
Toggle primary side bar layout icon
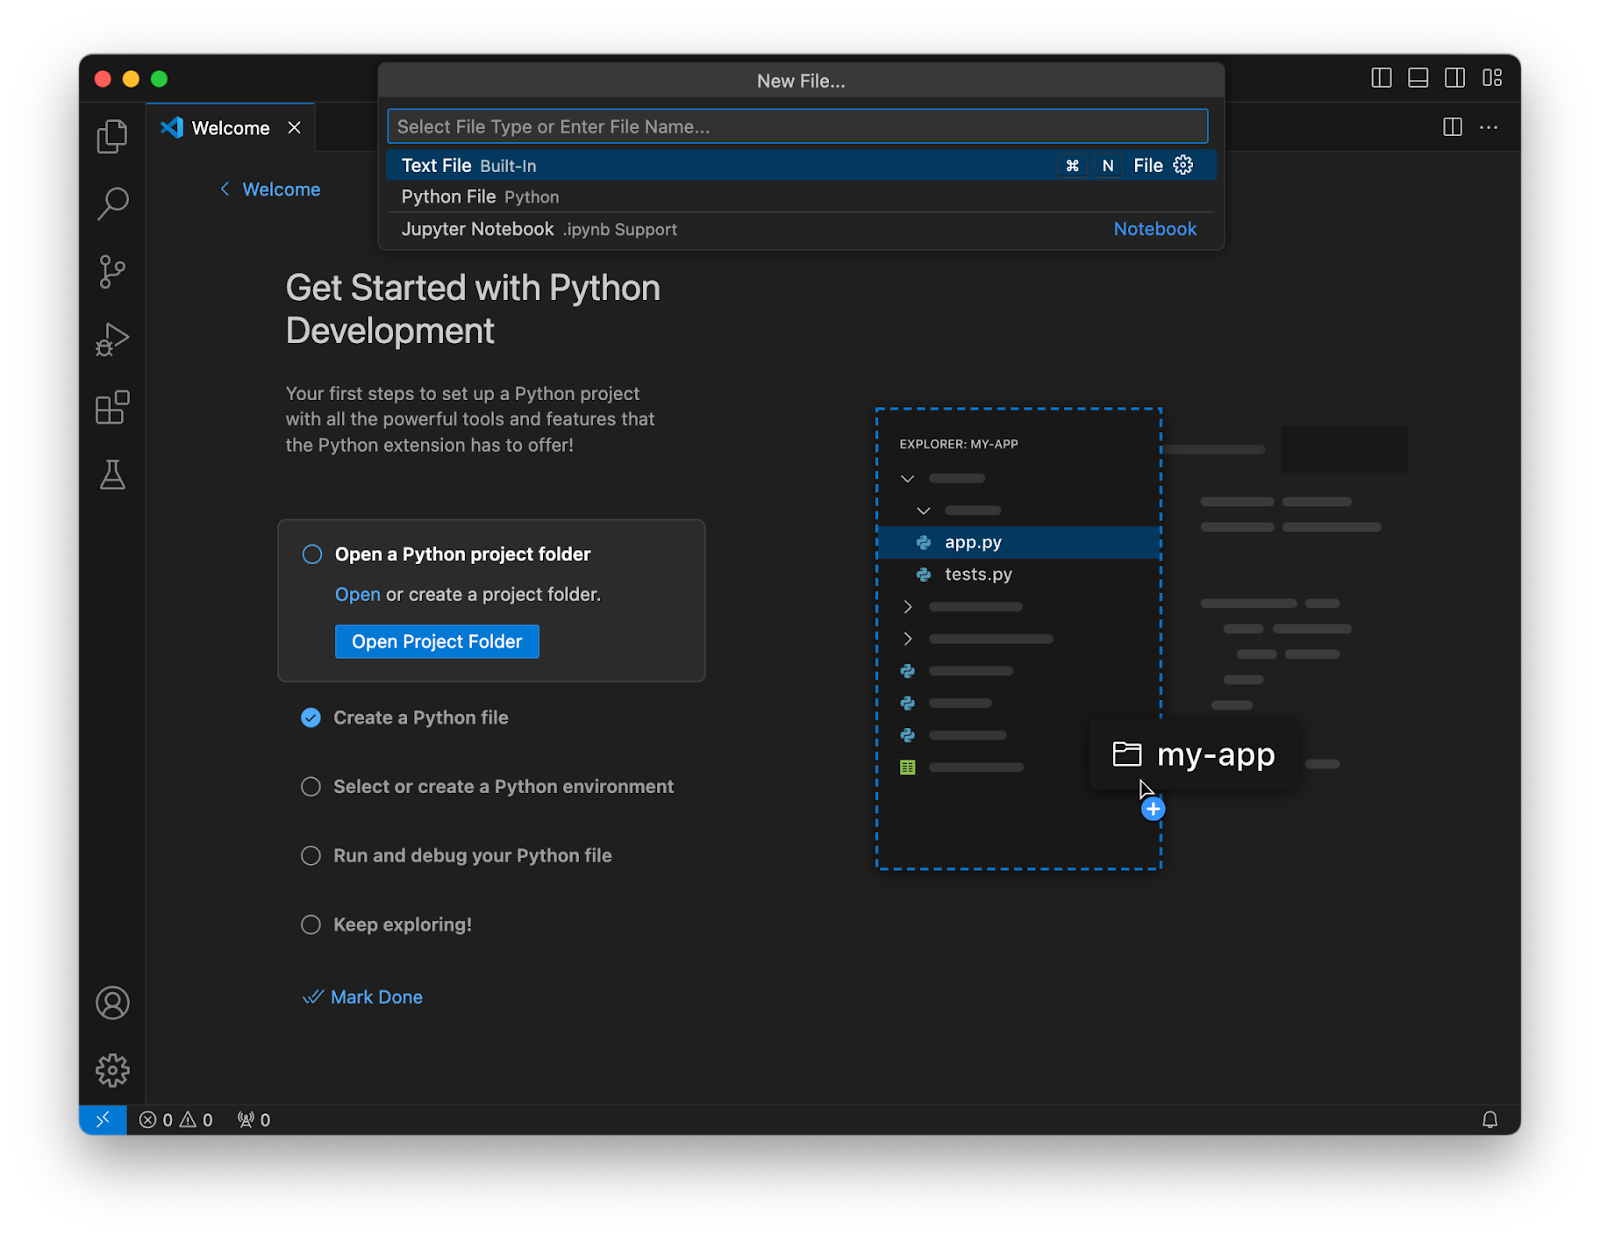[1381, 78]
